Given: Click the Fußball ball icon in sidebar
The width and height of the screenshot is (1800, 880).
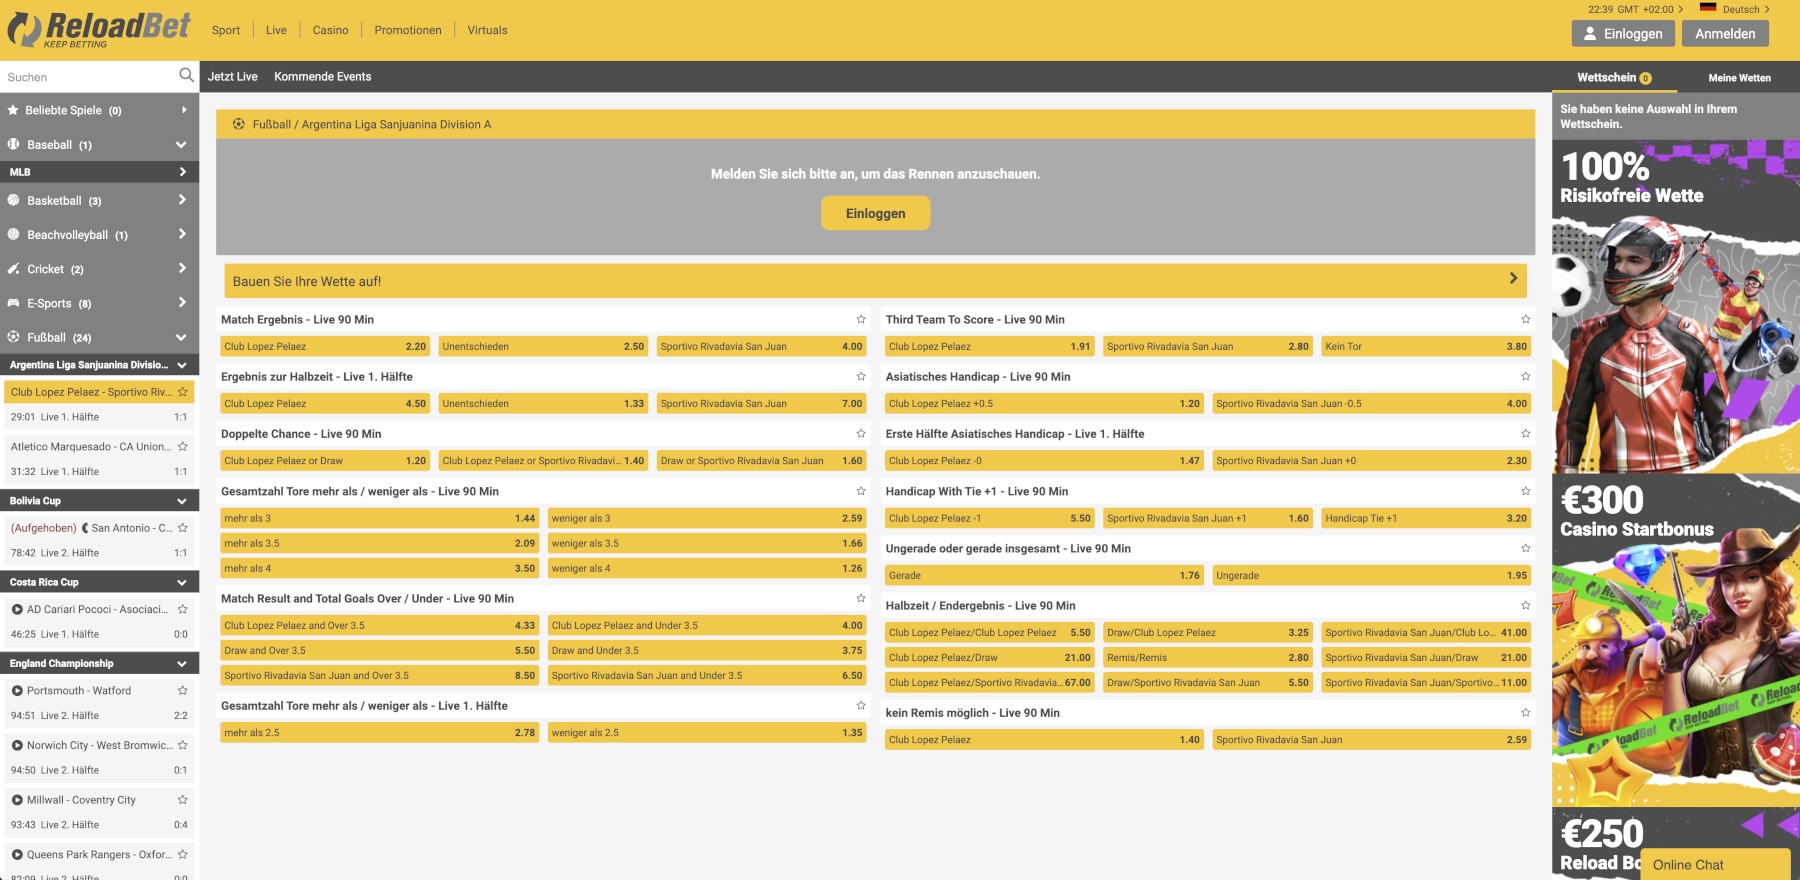Looking at the screenshot, I should 13,337.
